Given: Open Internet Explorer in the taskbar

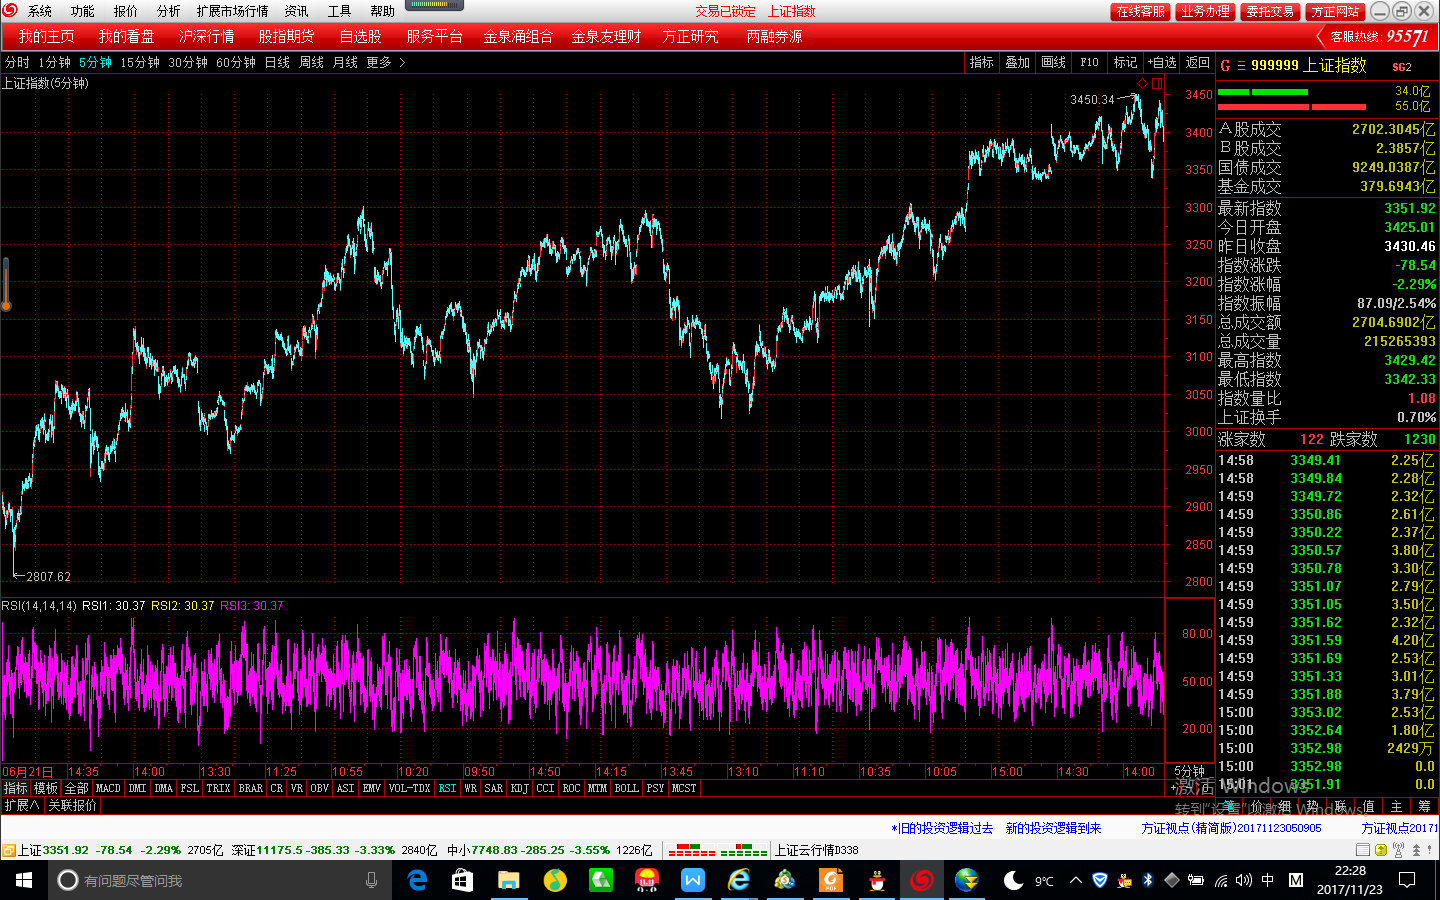Looking at the screenshot, I should pyautogui.click(x=739, y=880).
